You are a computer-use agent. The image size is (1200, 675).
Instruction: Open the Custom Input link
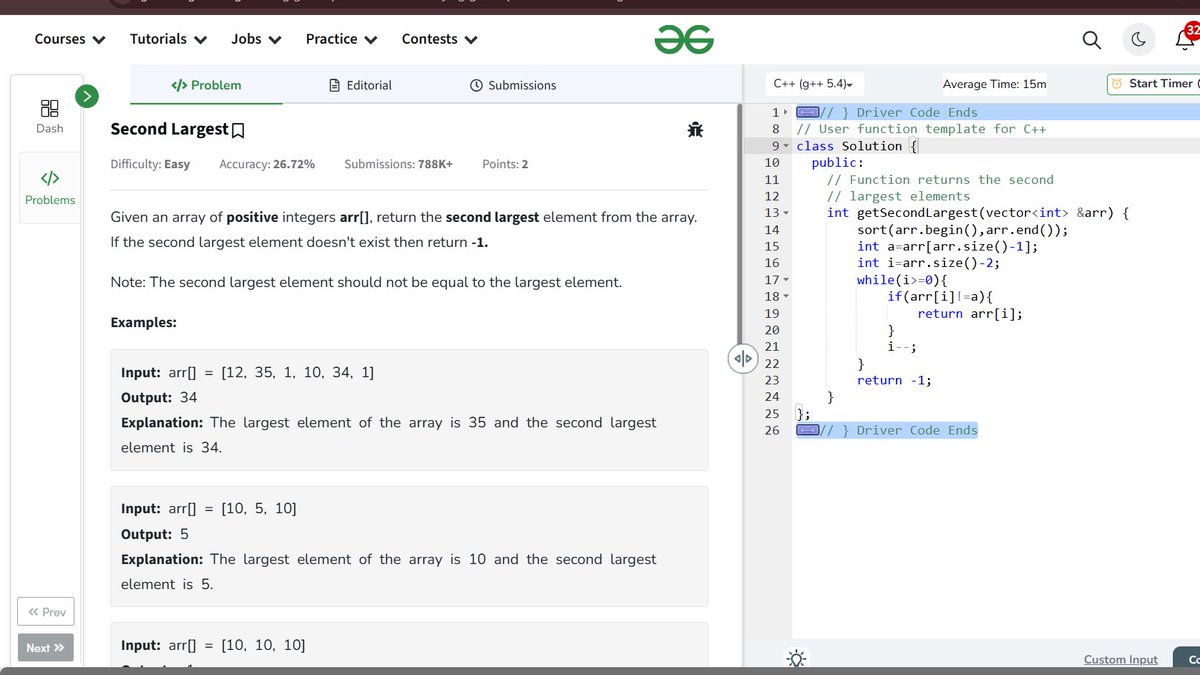coord(1120,660)
